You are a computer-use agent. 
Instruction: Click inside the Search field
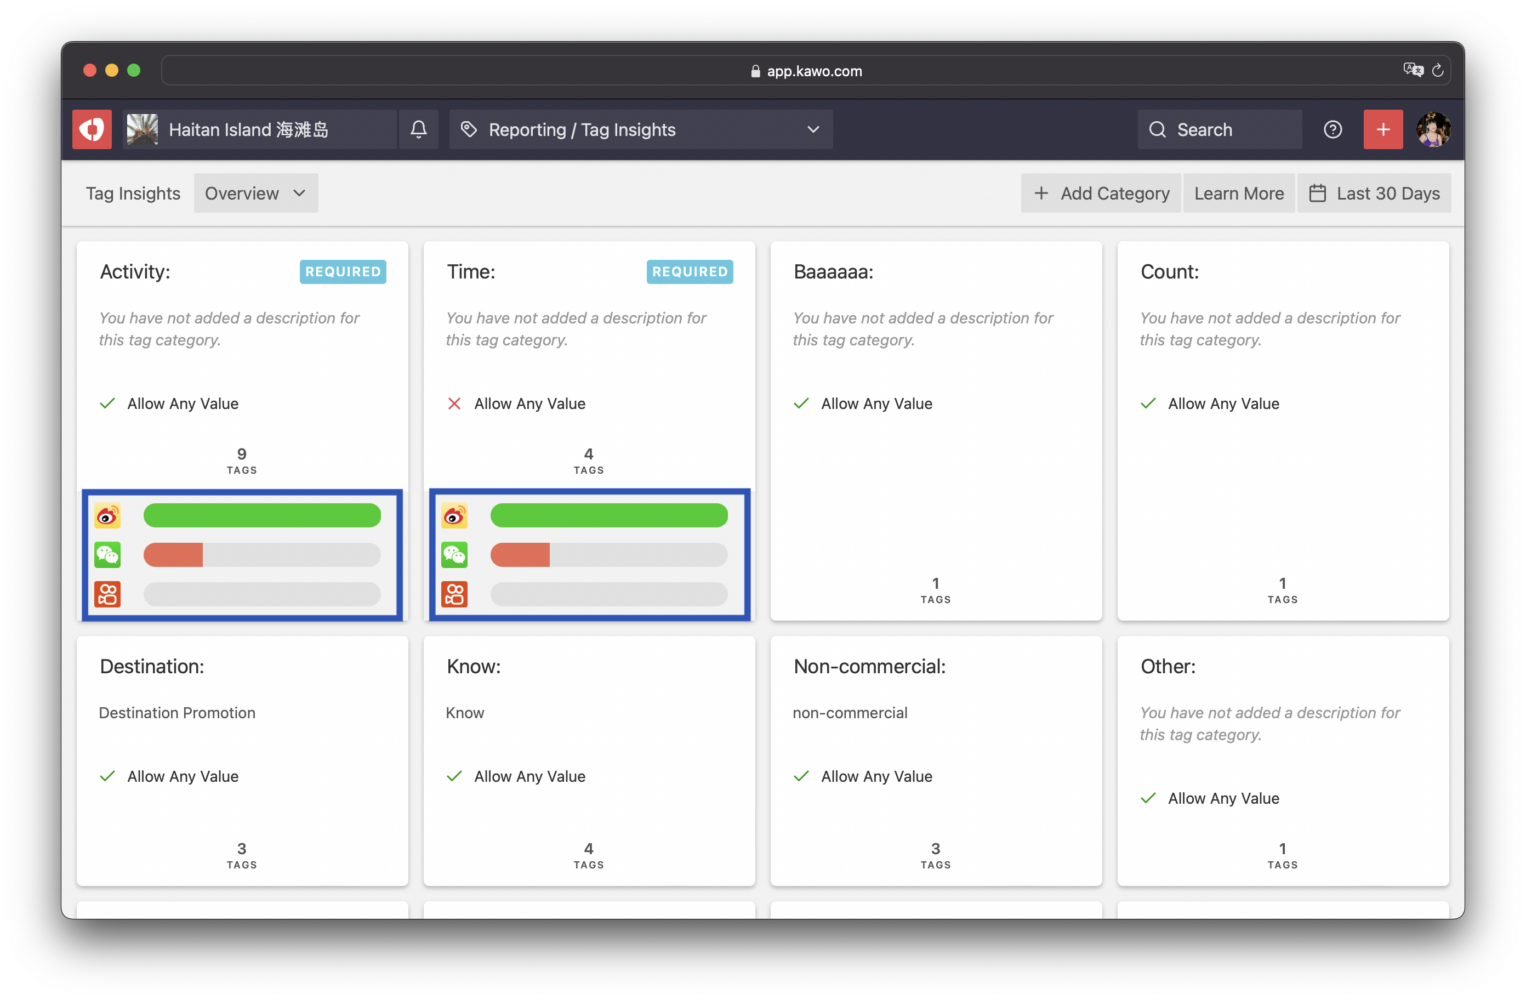(x=1219, y=129)
